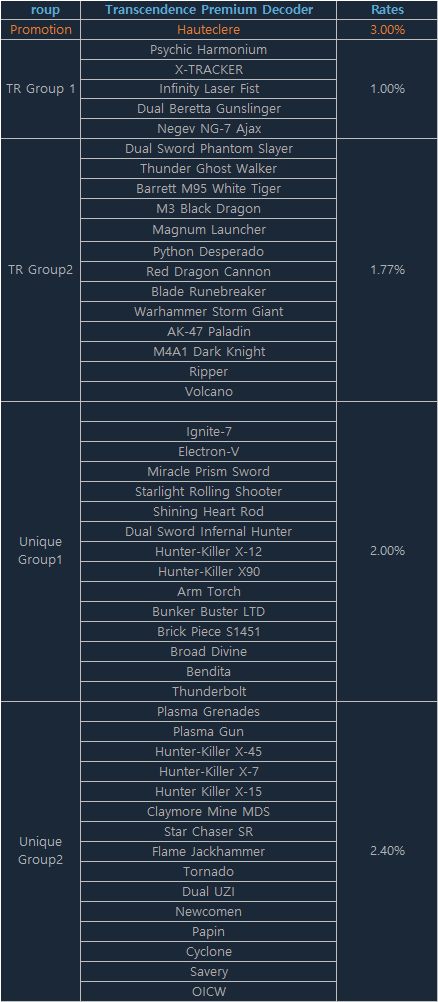Select M4A1 Dark Knight entry
438x1002 pixels.
pos(208,351)
